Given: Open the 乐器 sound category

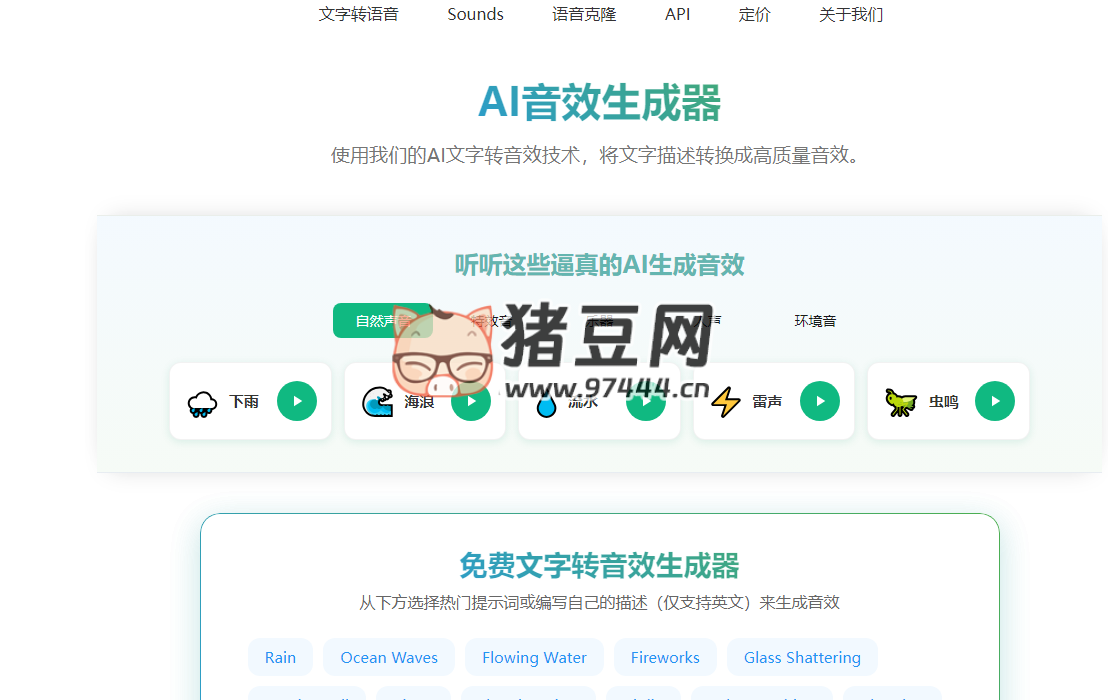Looking at the screenshot, I should click(600, 320).
